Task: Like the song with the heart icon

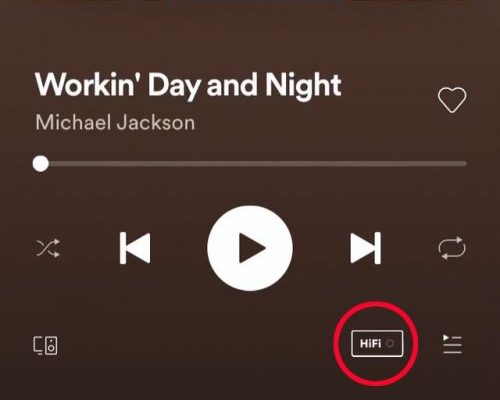Action: [x=452, y=100]
